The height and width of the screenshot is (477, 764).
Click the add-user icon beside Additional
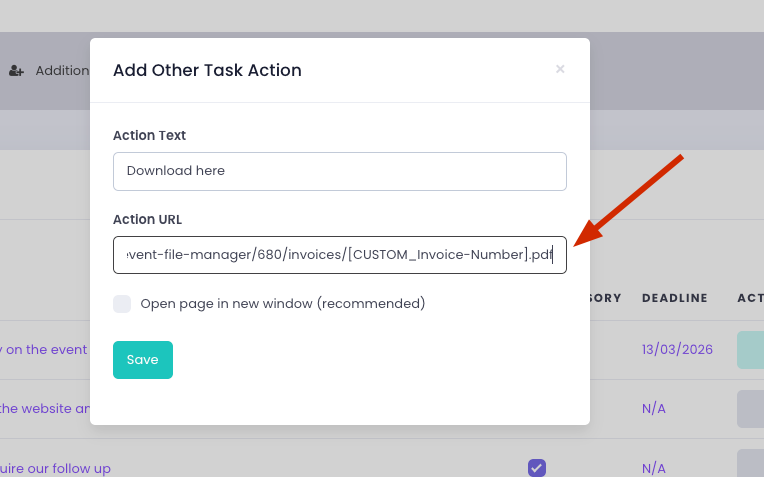(x=16, y=71)
